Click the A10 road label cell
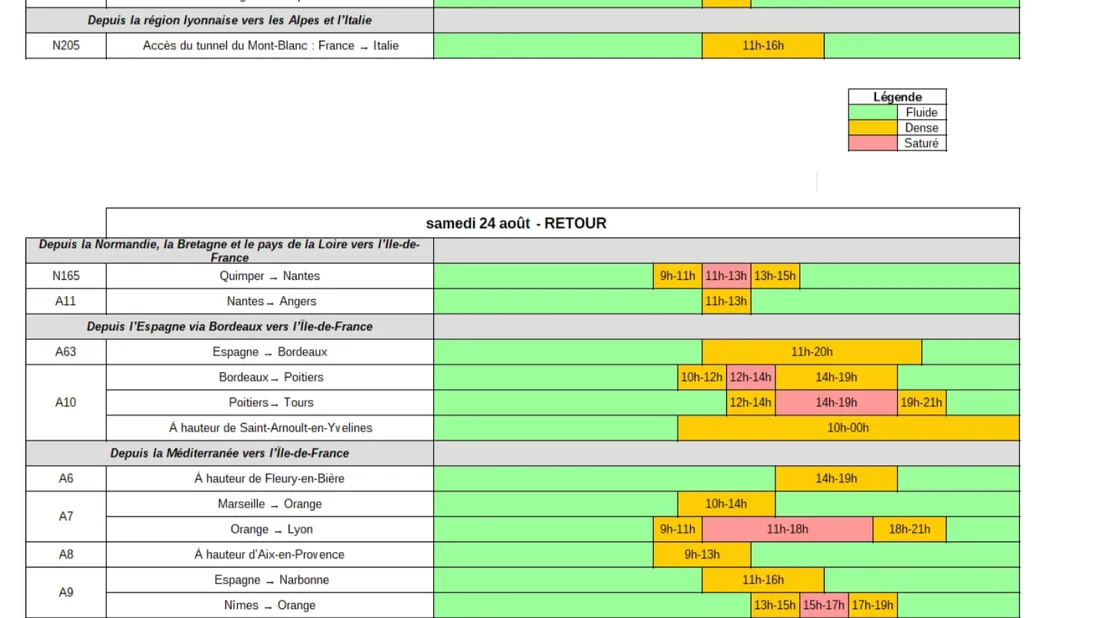Viewport: 1100px width, 618px height. tap(66, 403)
